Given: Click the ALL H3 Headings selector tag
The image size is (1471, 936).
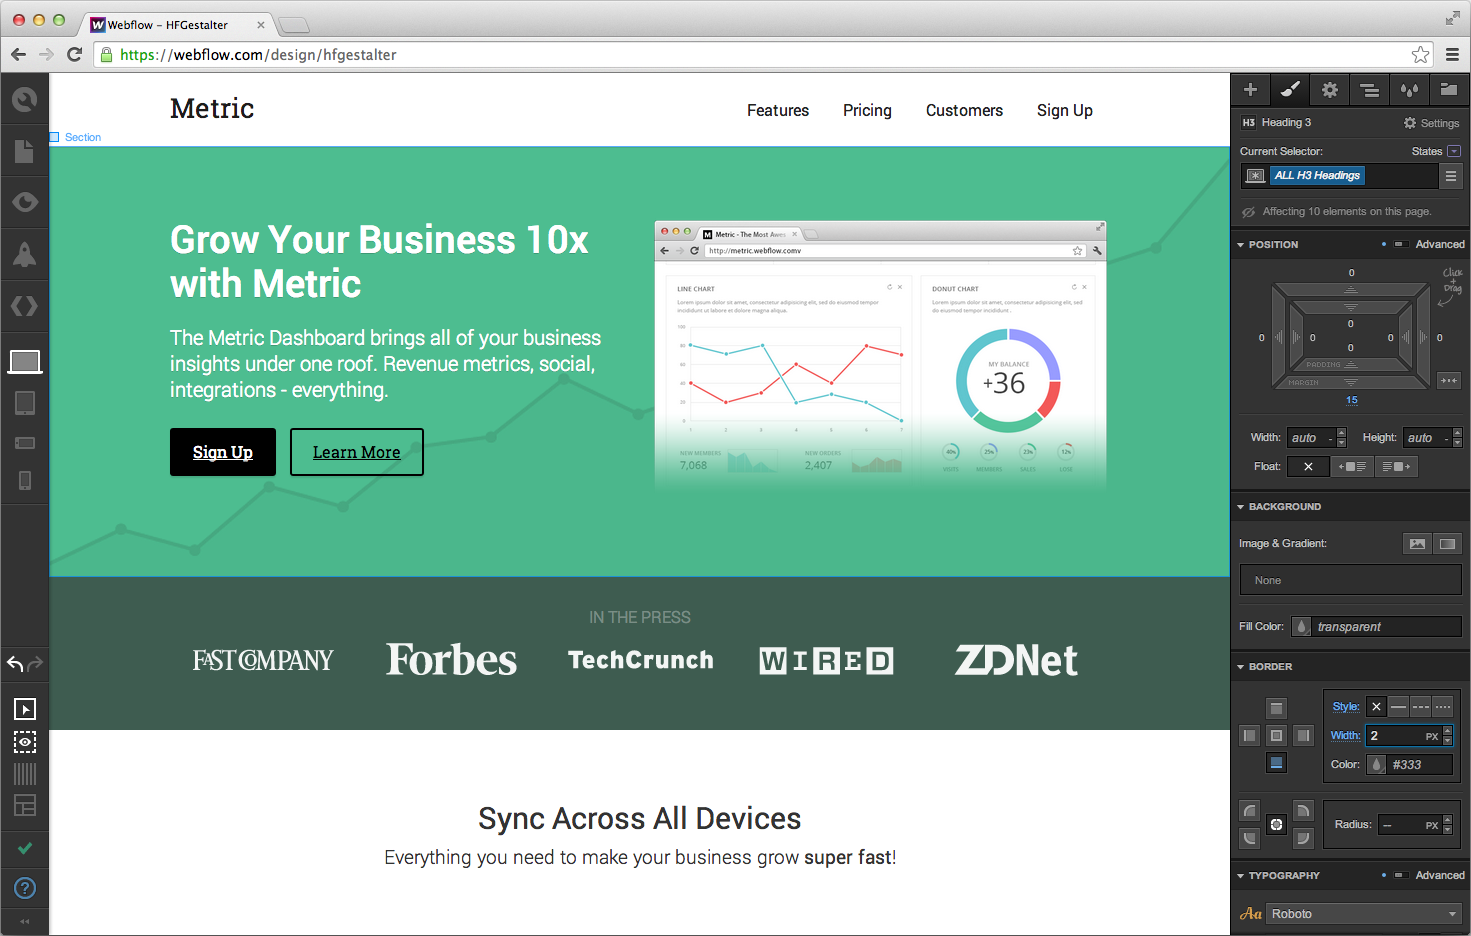Looking at the screenshot, I should (1318, 176).
